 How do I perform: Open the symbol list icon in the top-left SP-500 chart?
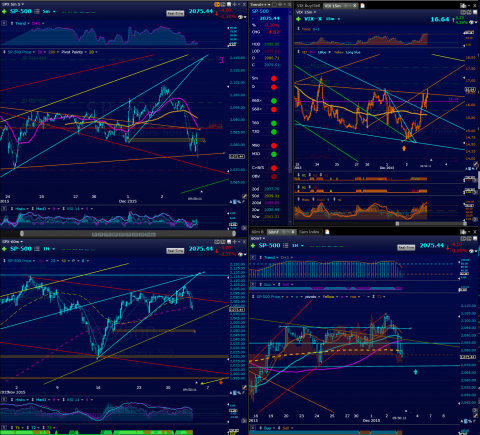[37, 11]
